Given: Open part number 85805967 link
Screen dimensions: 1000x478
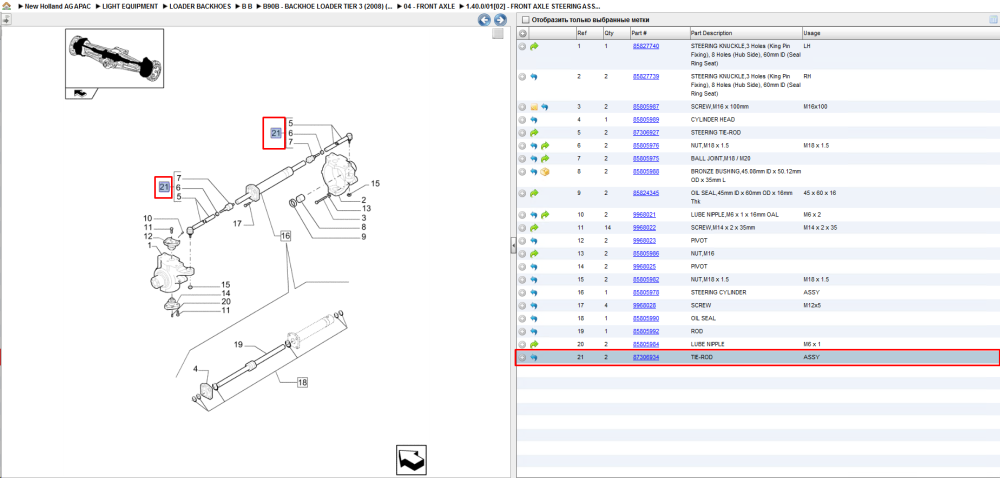Looking at the screenshot, I should 645,106.
